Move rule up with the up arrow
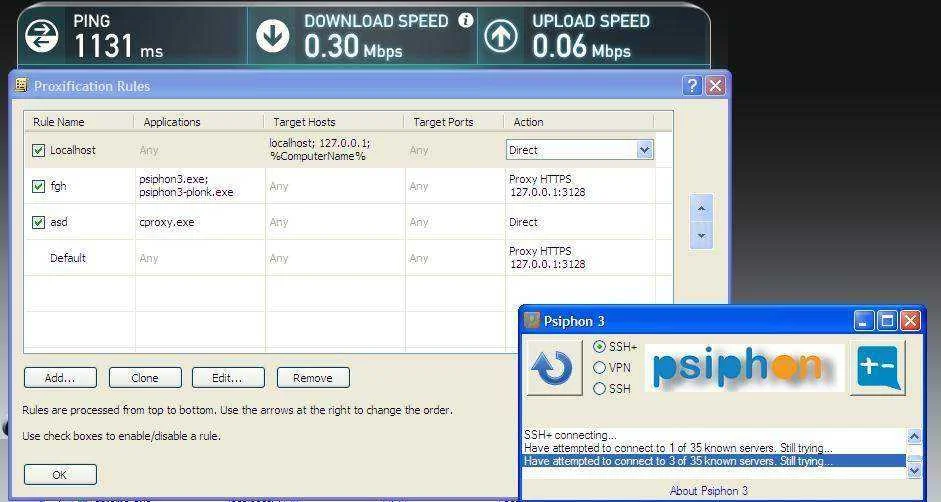The height and width of the screenshot is (502, 941). point(701,208)
